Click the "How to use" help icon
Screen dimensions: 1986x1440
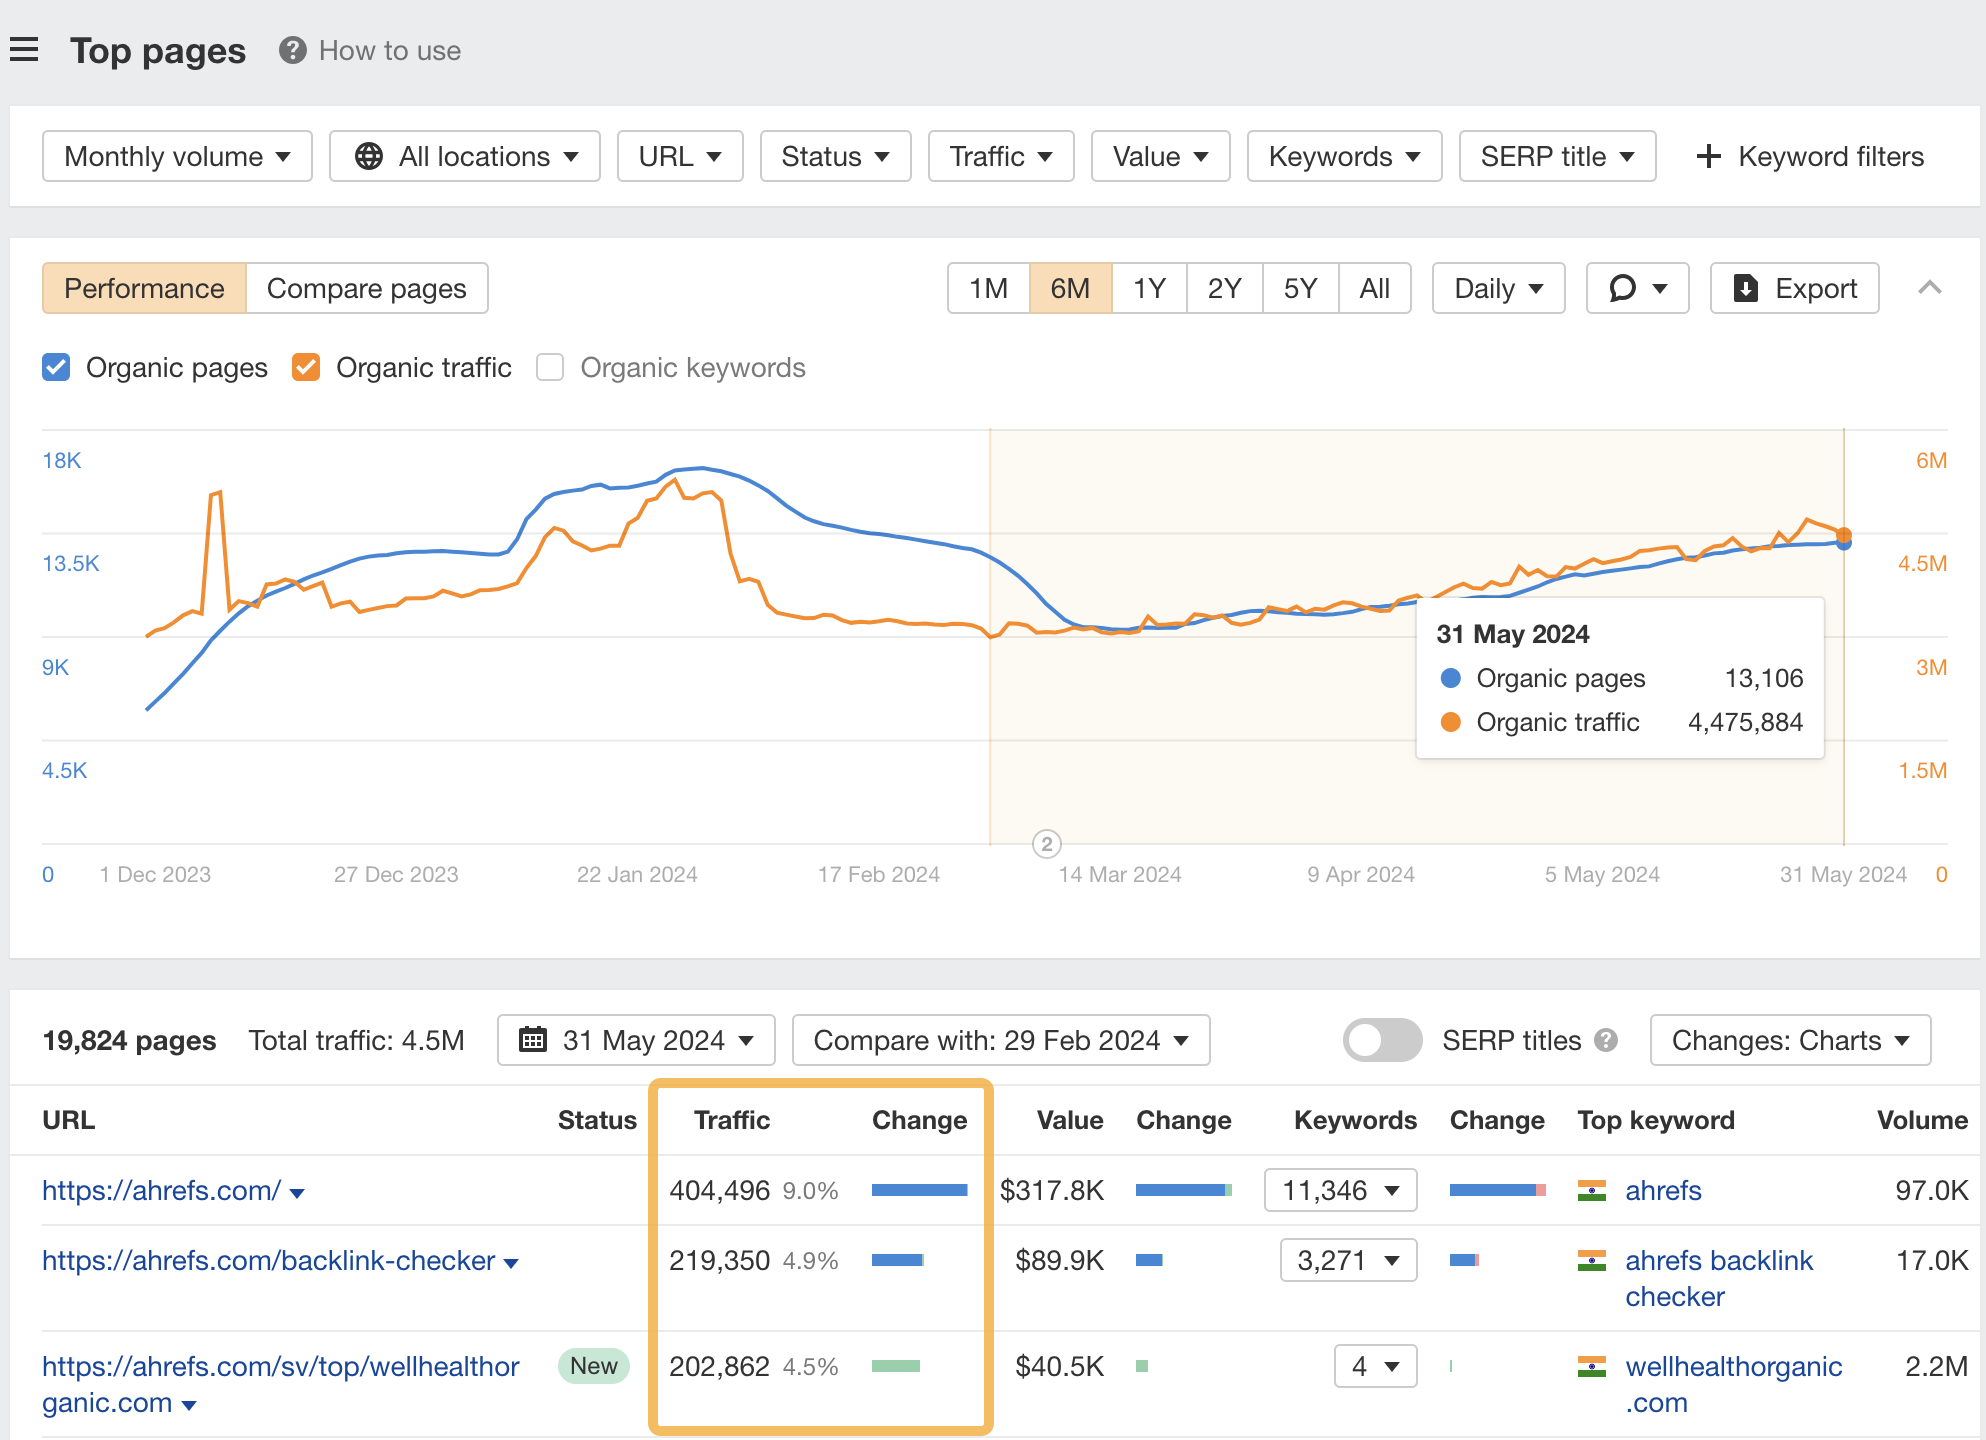point(291,50)
